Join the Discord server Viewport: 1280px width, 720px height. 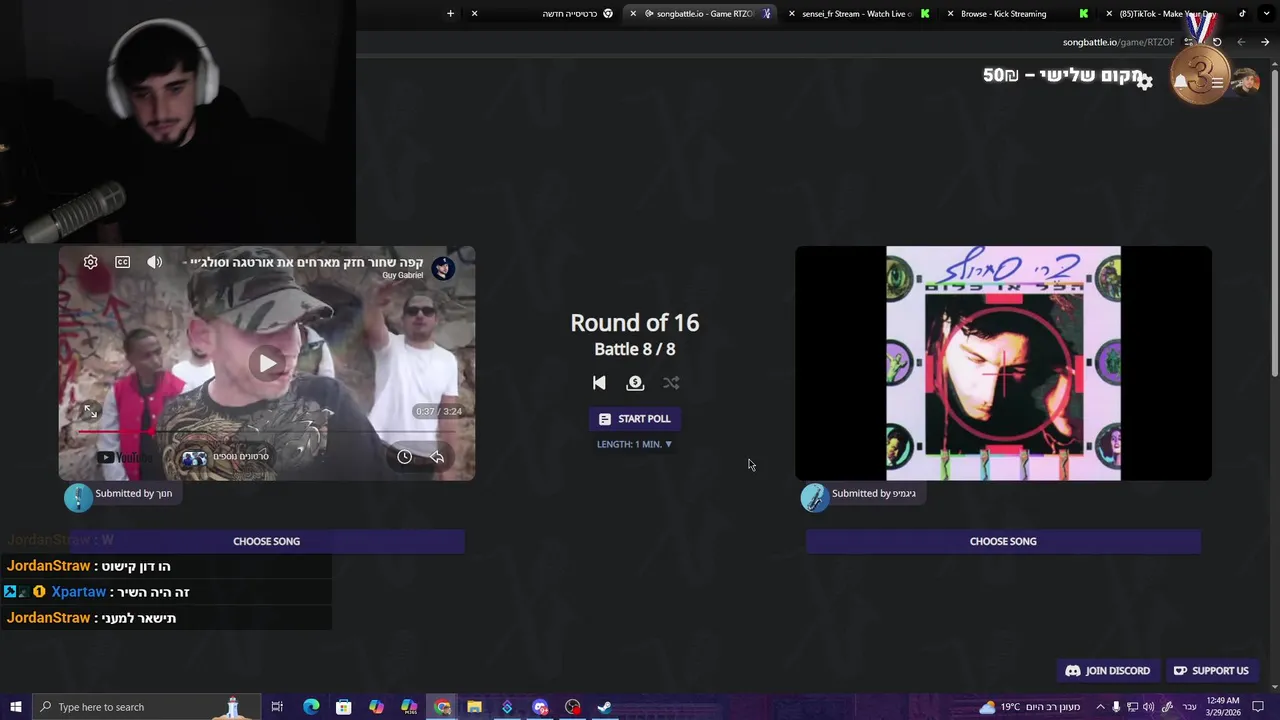1108,671
